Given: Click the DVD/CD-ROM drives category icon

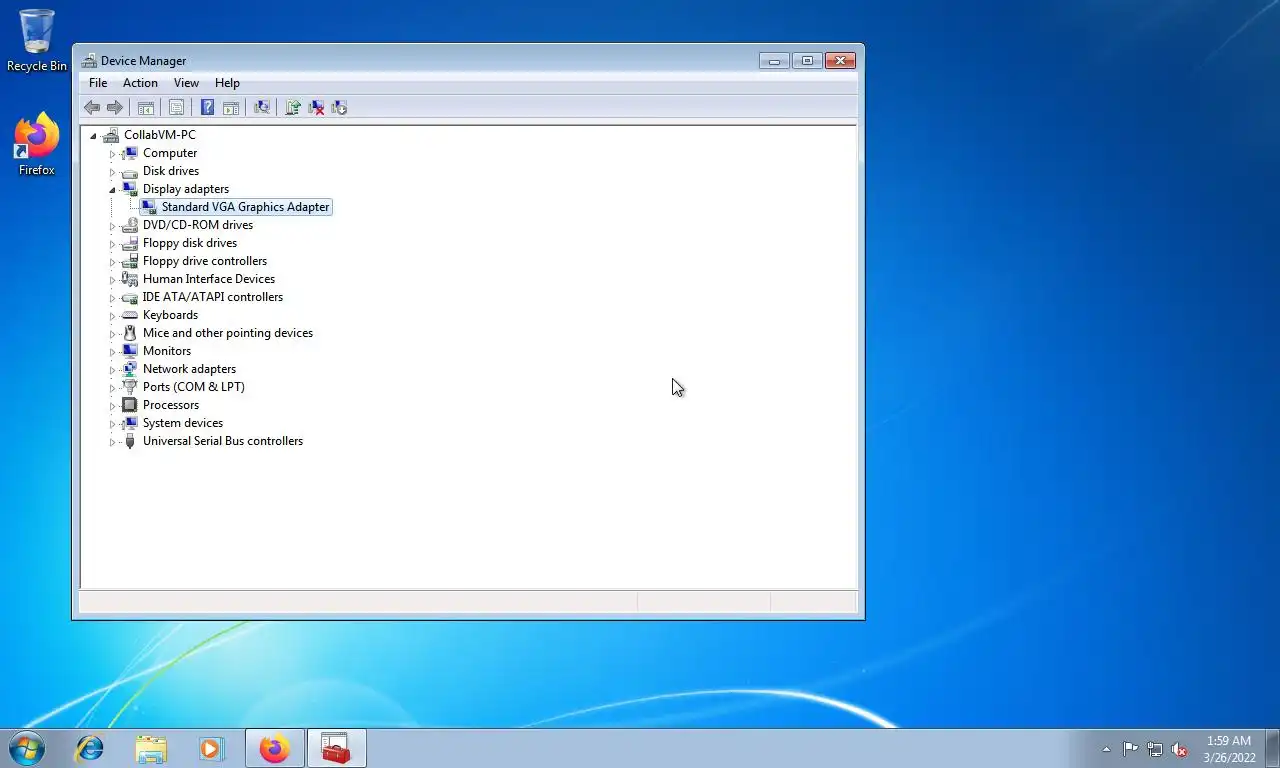Looking at the screenshot, I should coord(129,225).
